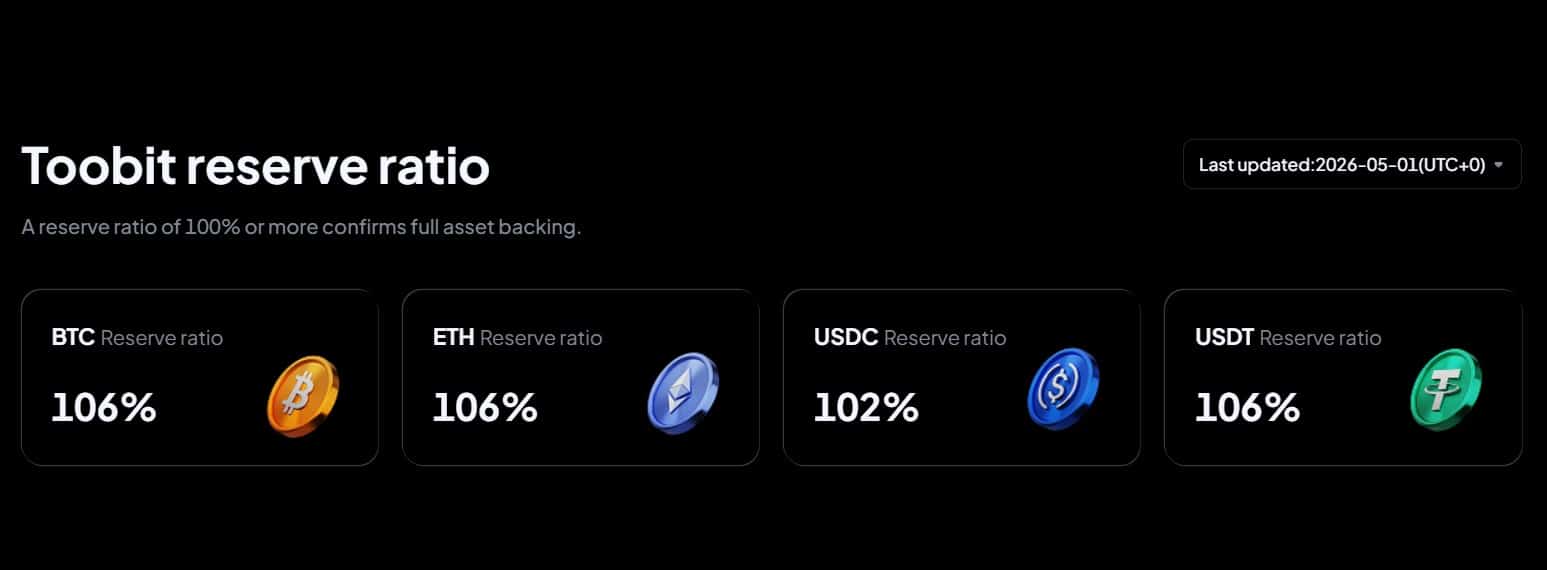
Task: Click the 106% value under BTC
Action: (x=104, y=407)
